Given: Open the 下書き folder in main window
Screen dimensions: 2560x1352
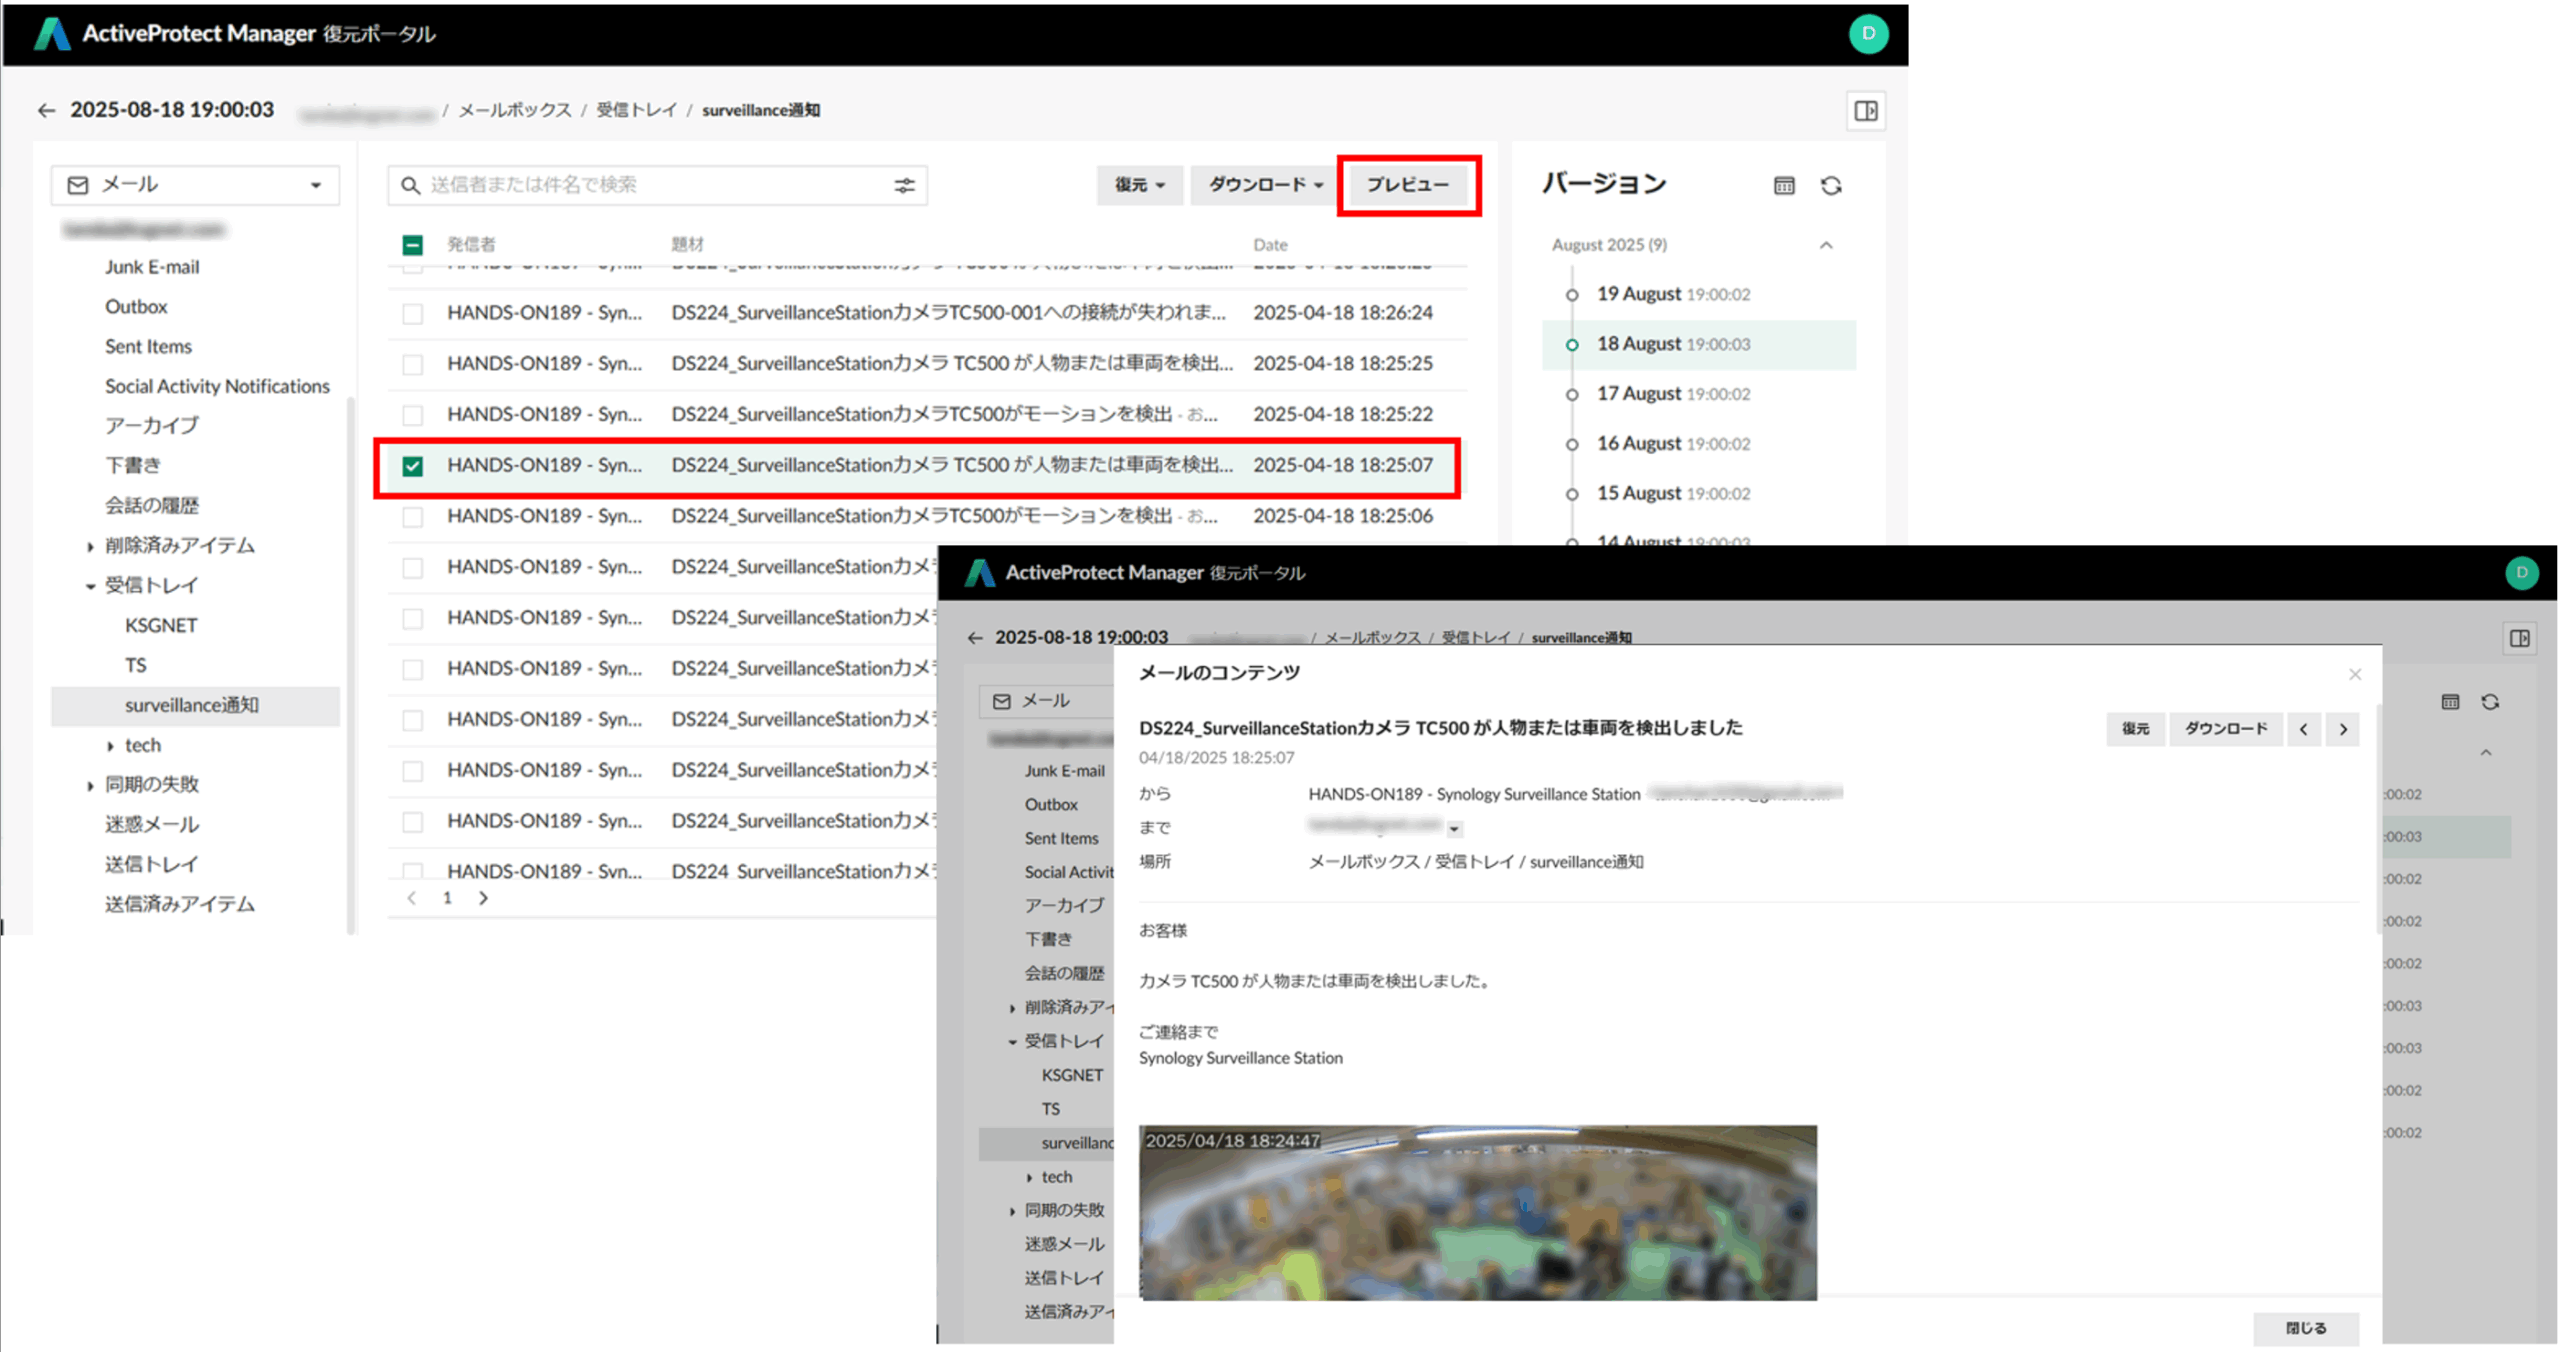Looking at the screenshot, I should (132, 466).
